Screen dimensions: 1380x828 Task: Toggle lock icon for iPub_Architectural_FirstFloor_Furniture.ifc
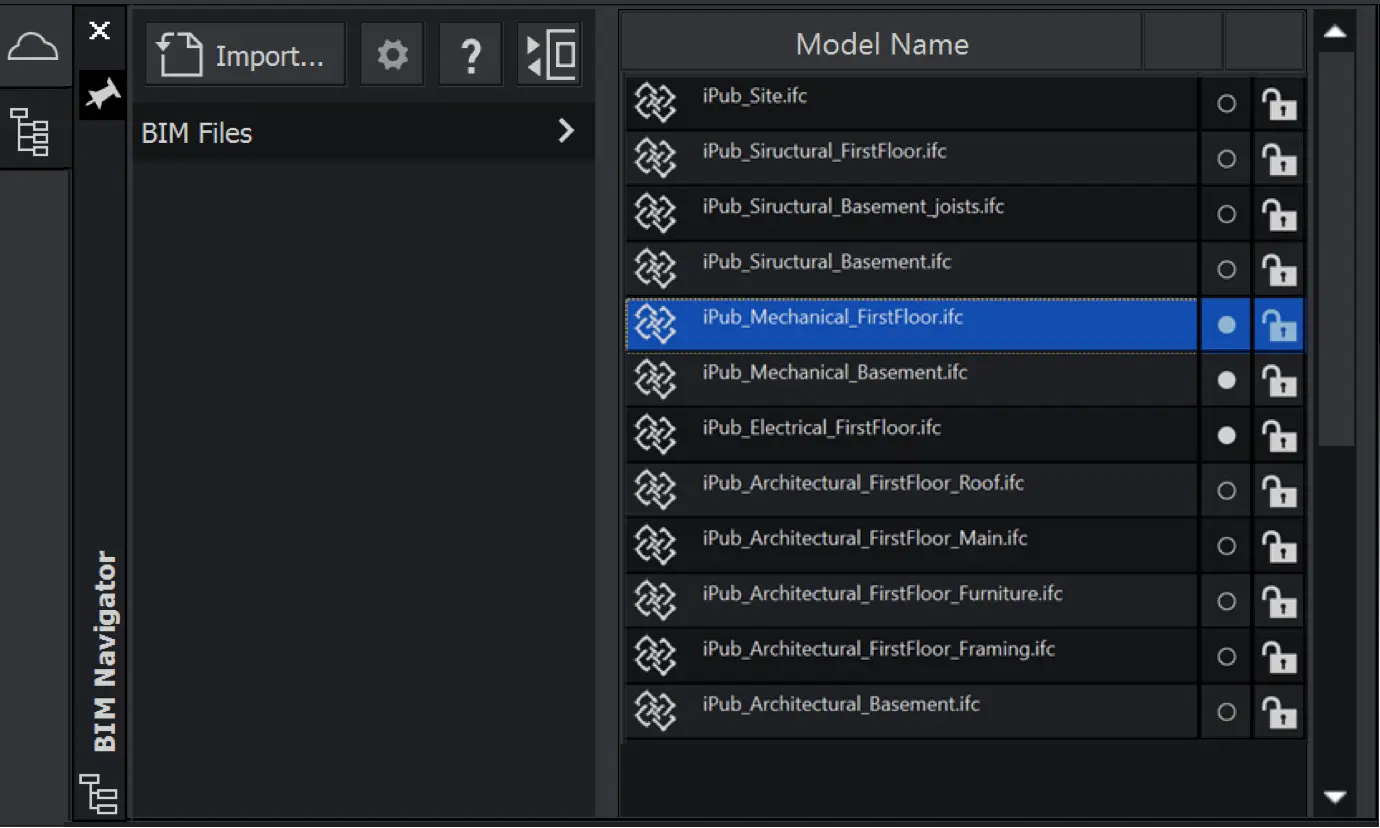coord(1278,601)
